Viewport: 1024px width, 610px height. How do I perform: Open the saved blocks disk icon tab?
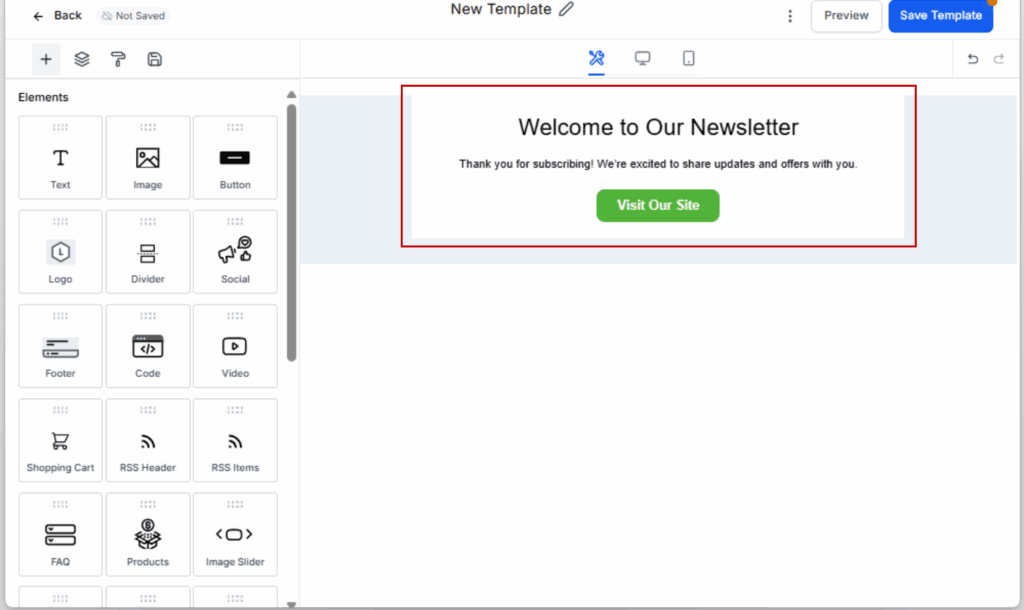coord(154,59)
